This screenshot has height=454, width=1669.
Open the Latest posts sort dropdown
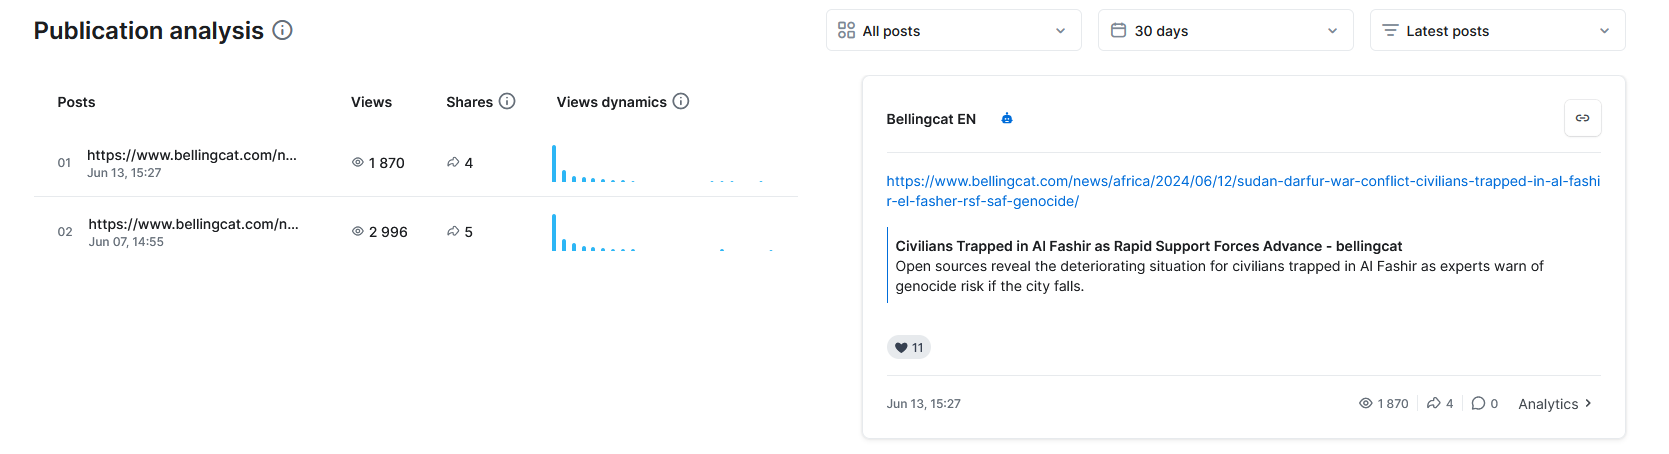click(x=1497, y=31)
